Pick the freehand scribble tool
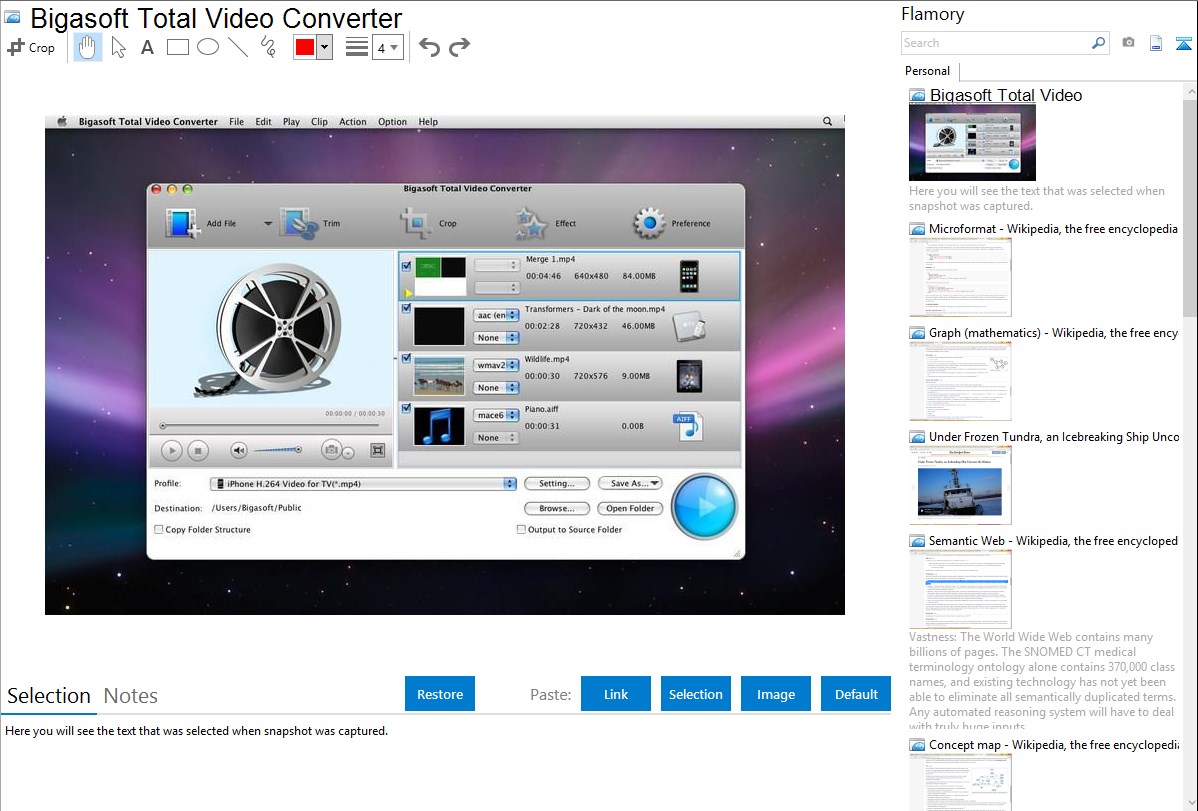The image size is (1198, 811). (x=267, y=47)
